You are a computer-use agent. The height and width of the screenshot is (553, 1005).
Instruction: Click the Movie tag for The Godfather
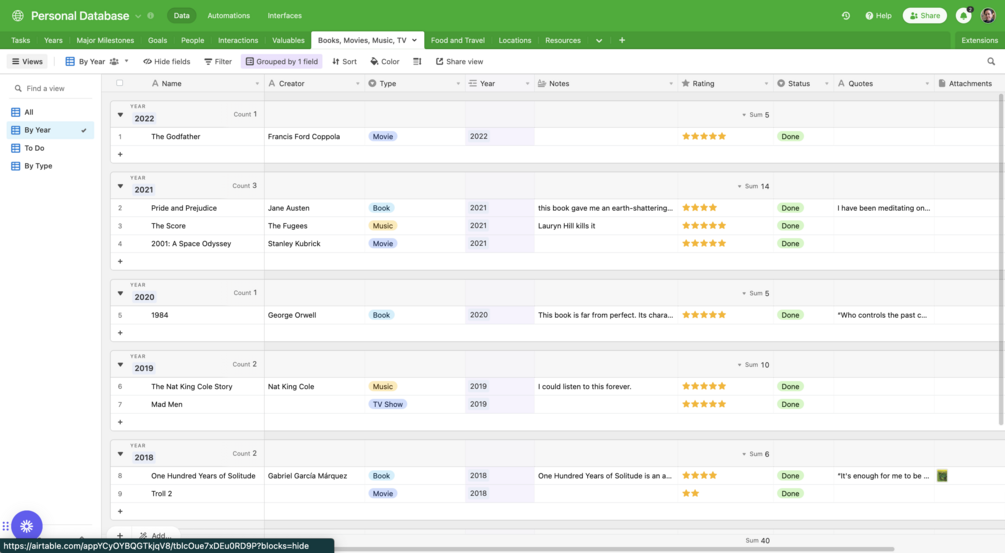coord(383,137)
